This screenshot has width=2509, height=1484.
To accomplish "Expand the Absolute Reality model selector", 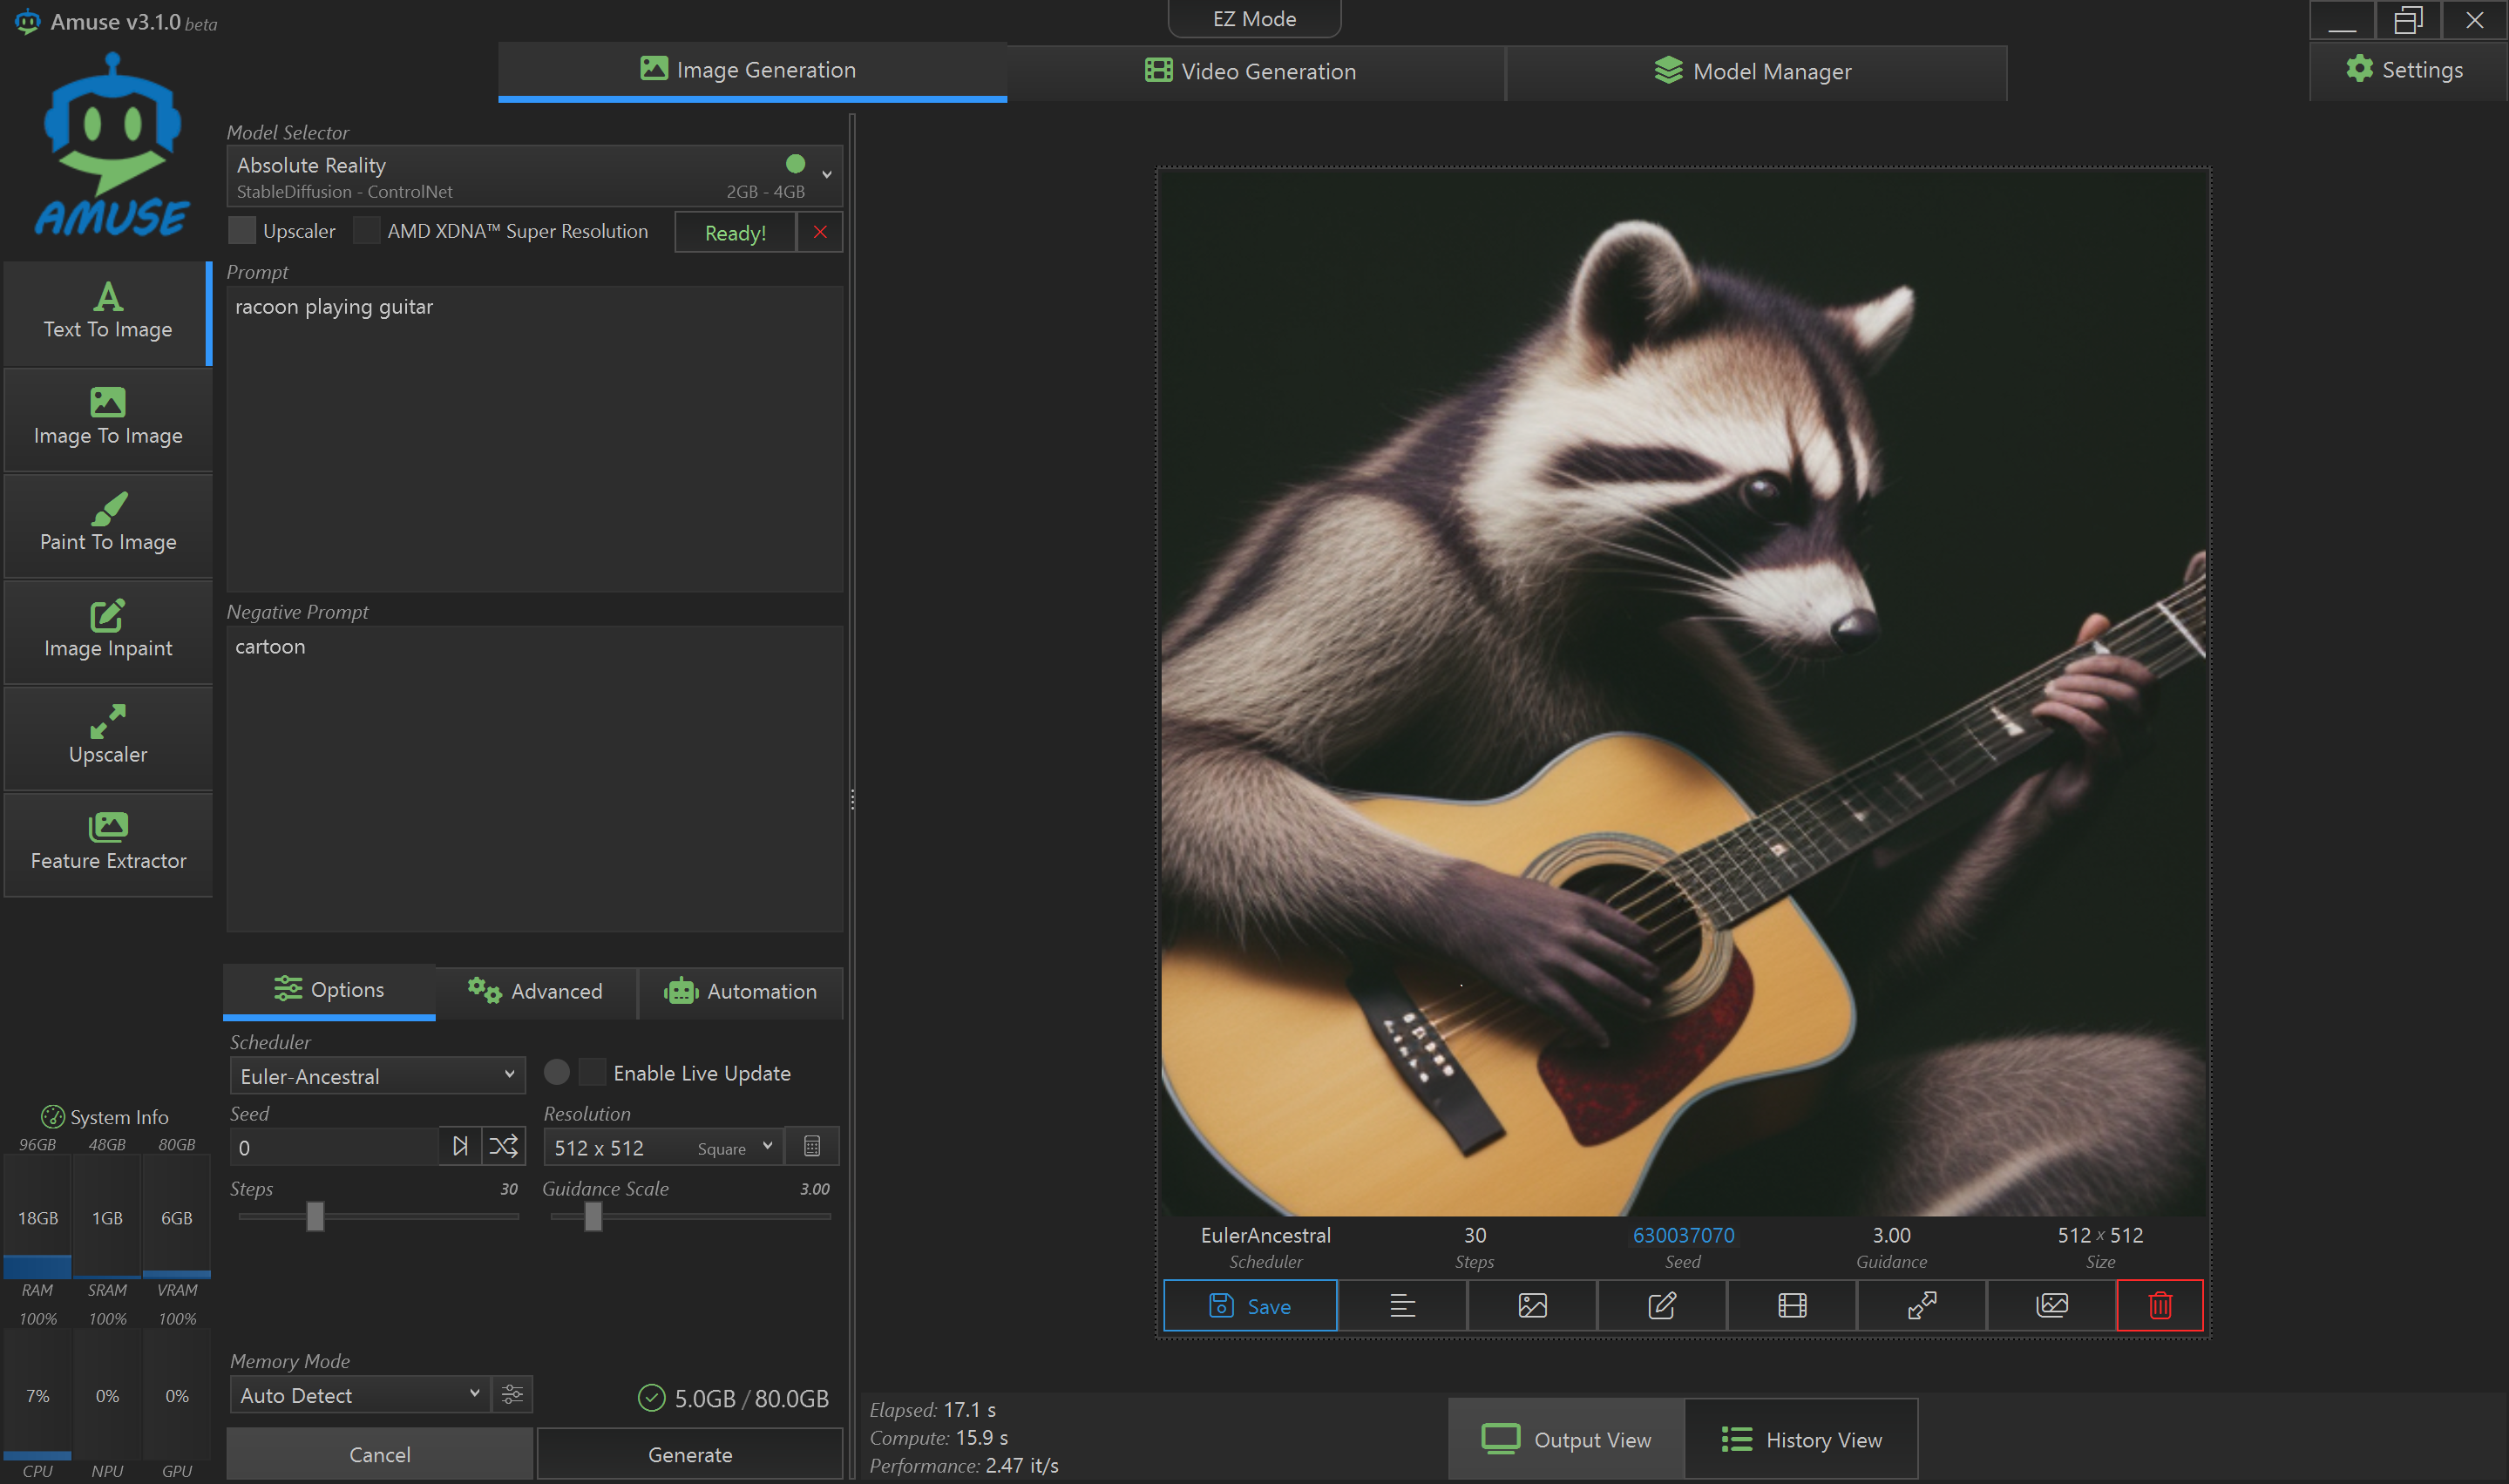I will click(x=533, y=176).
